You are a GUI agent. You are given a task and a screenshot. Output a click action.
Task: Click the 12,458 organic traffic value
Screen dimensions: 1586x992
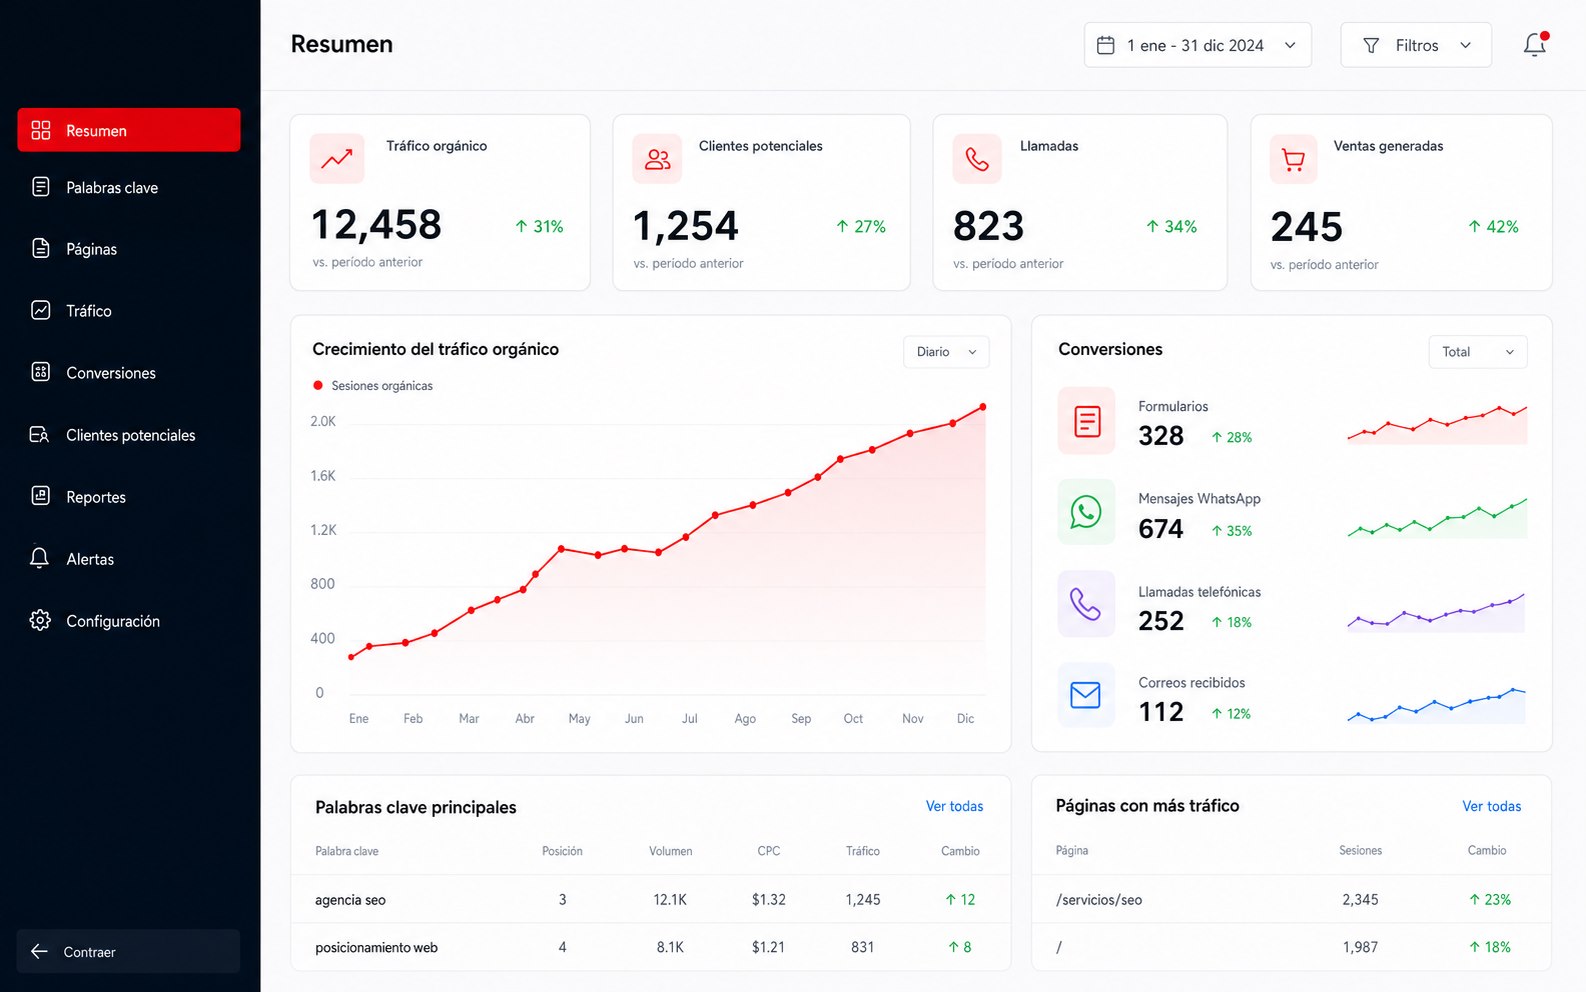pyautogui.click(x=376, y=224)
